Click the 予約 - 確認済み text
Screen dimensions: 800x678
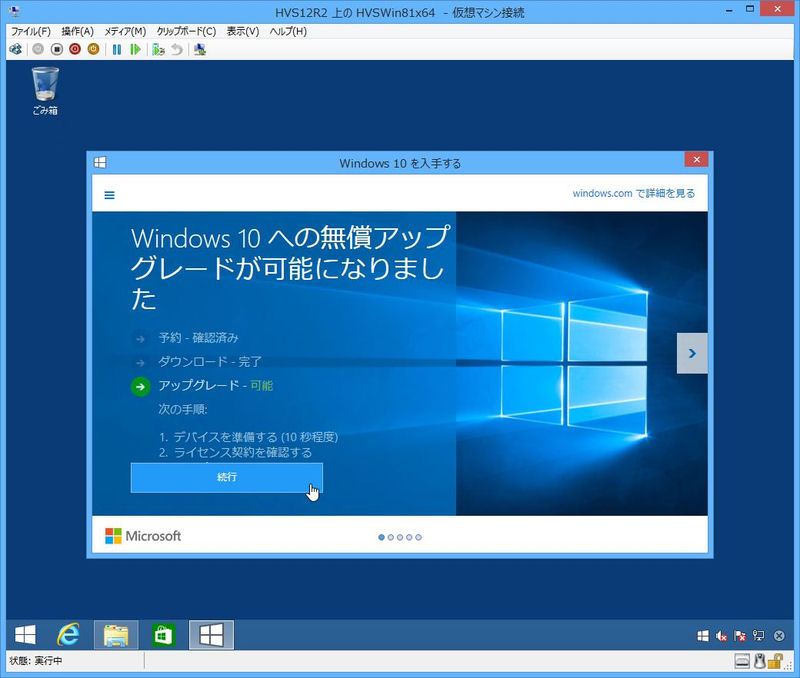point(198,338)
